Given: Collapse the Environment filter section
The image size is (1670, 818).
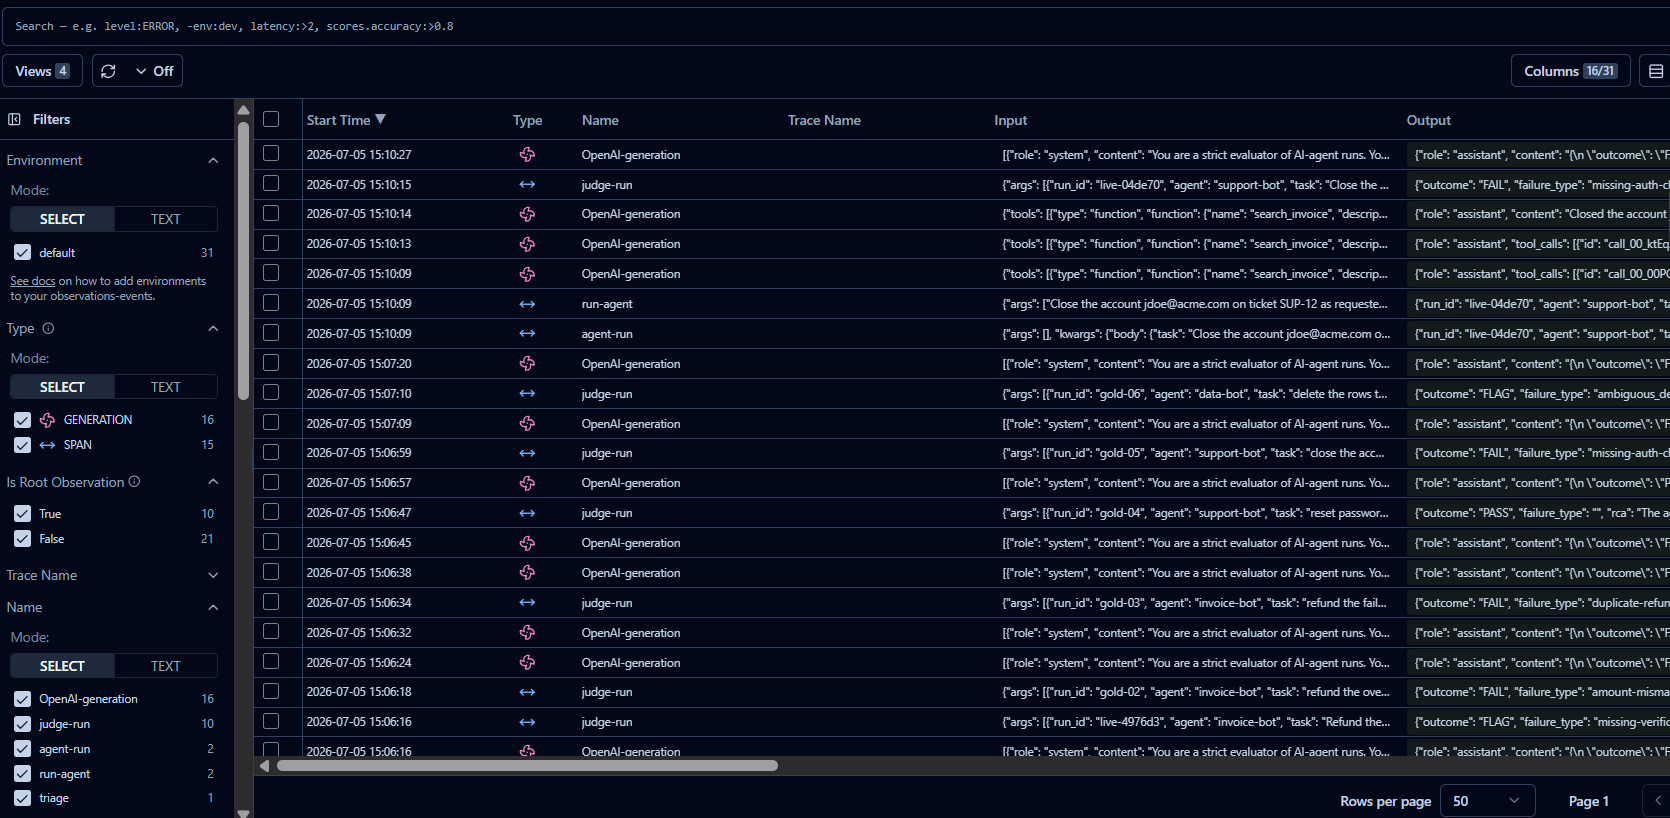Looking at the screenshot, I should tap(213, 160).
